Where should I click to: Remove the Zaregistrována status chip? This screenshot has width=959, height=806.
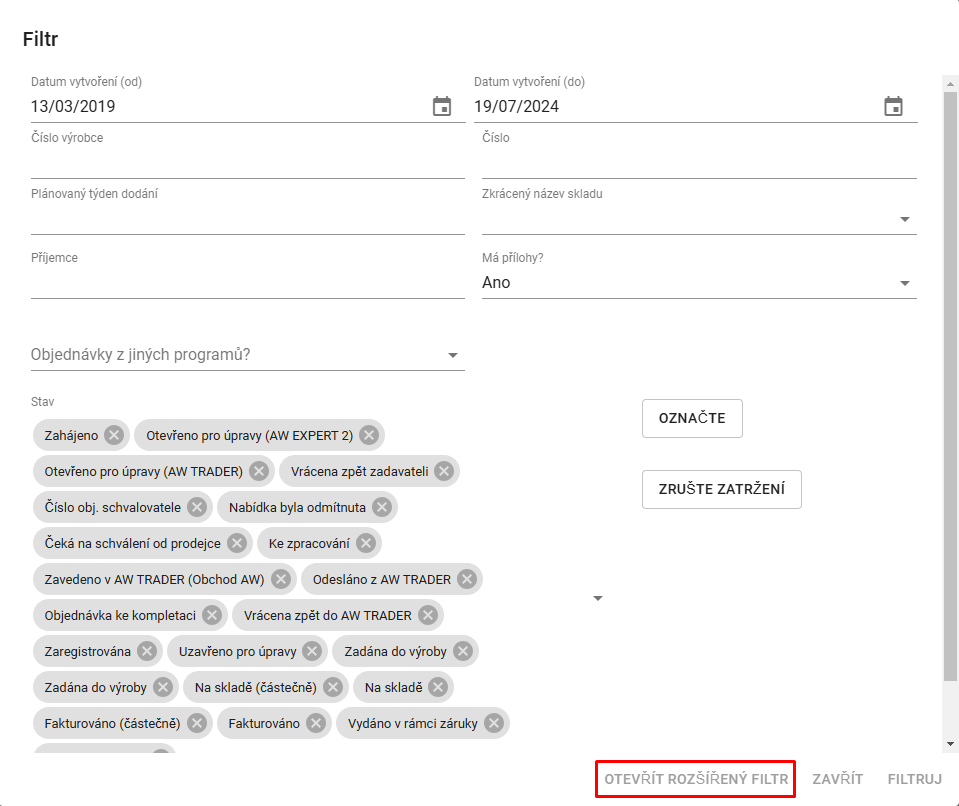click(147, 651)
